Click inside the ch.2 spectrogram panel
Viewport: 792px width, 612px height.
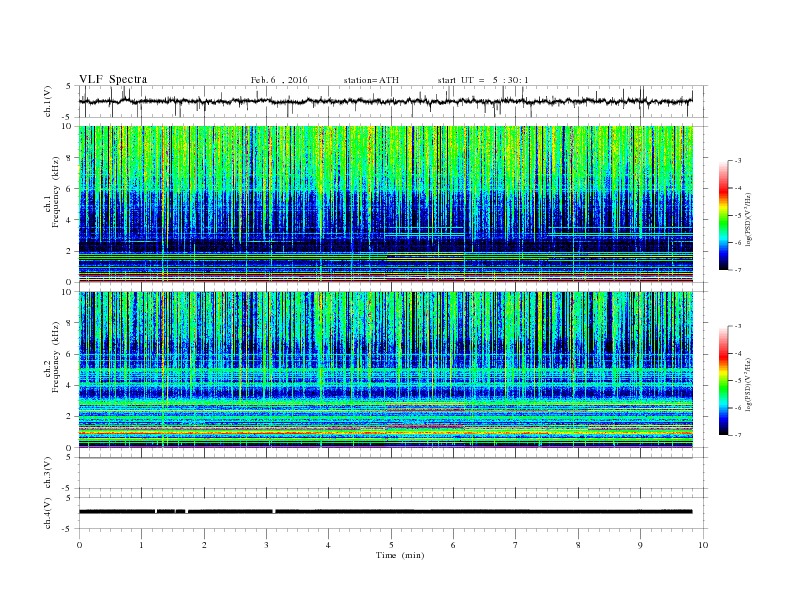click(x=385, y=370)
